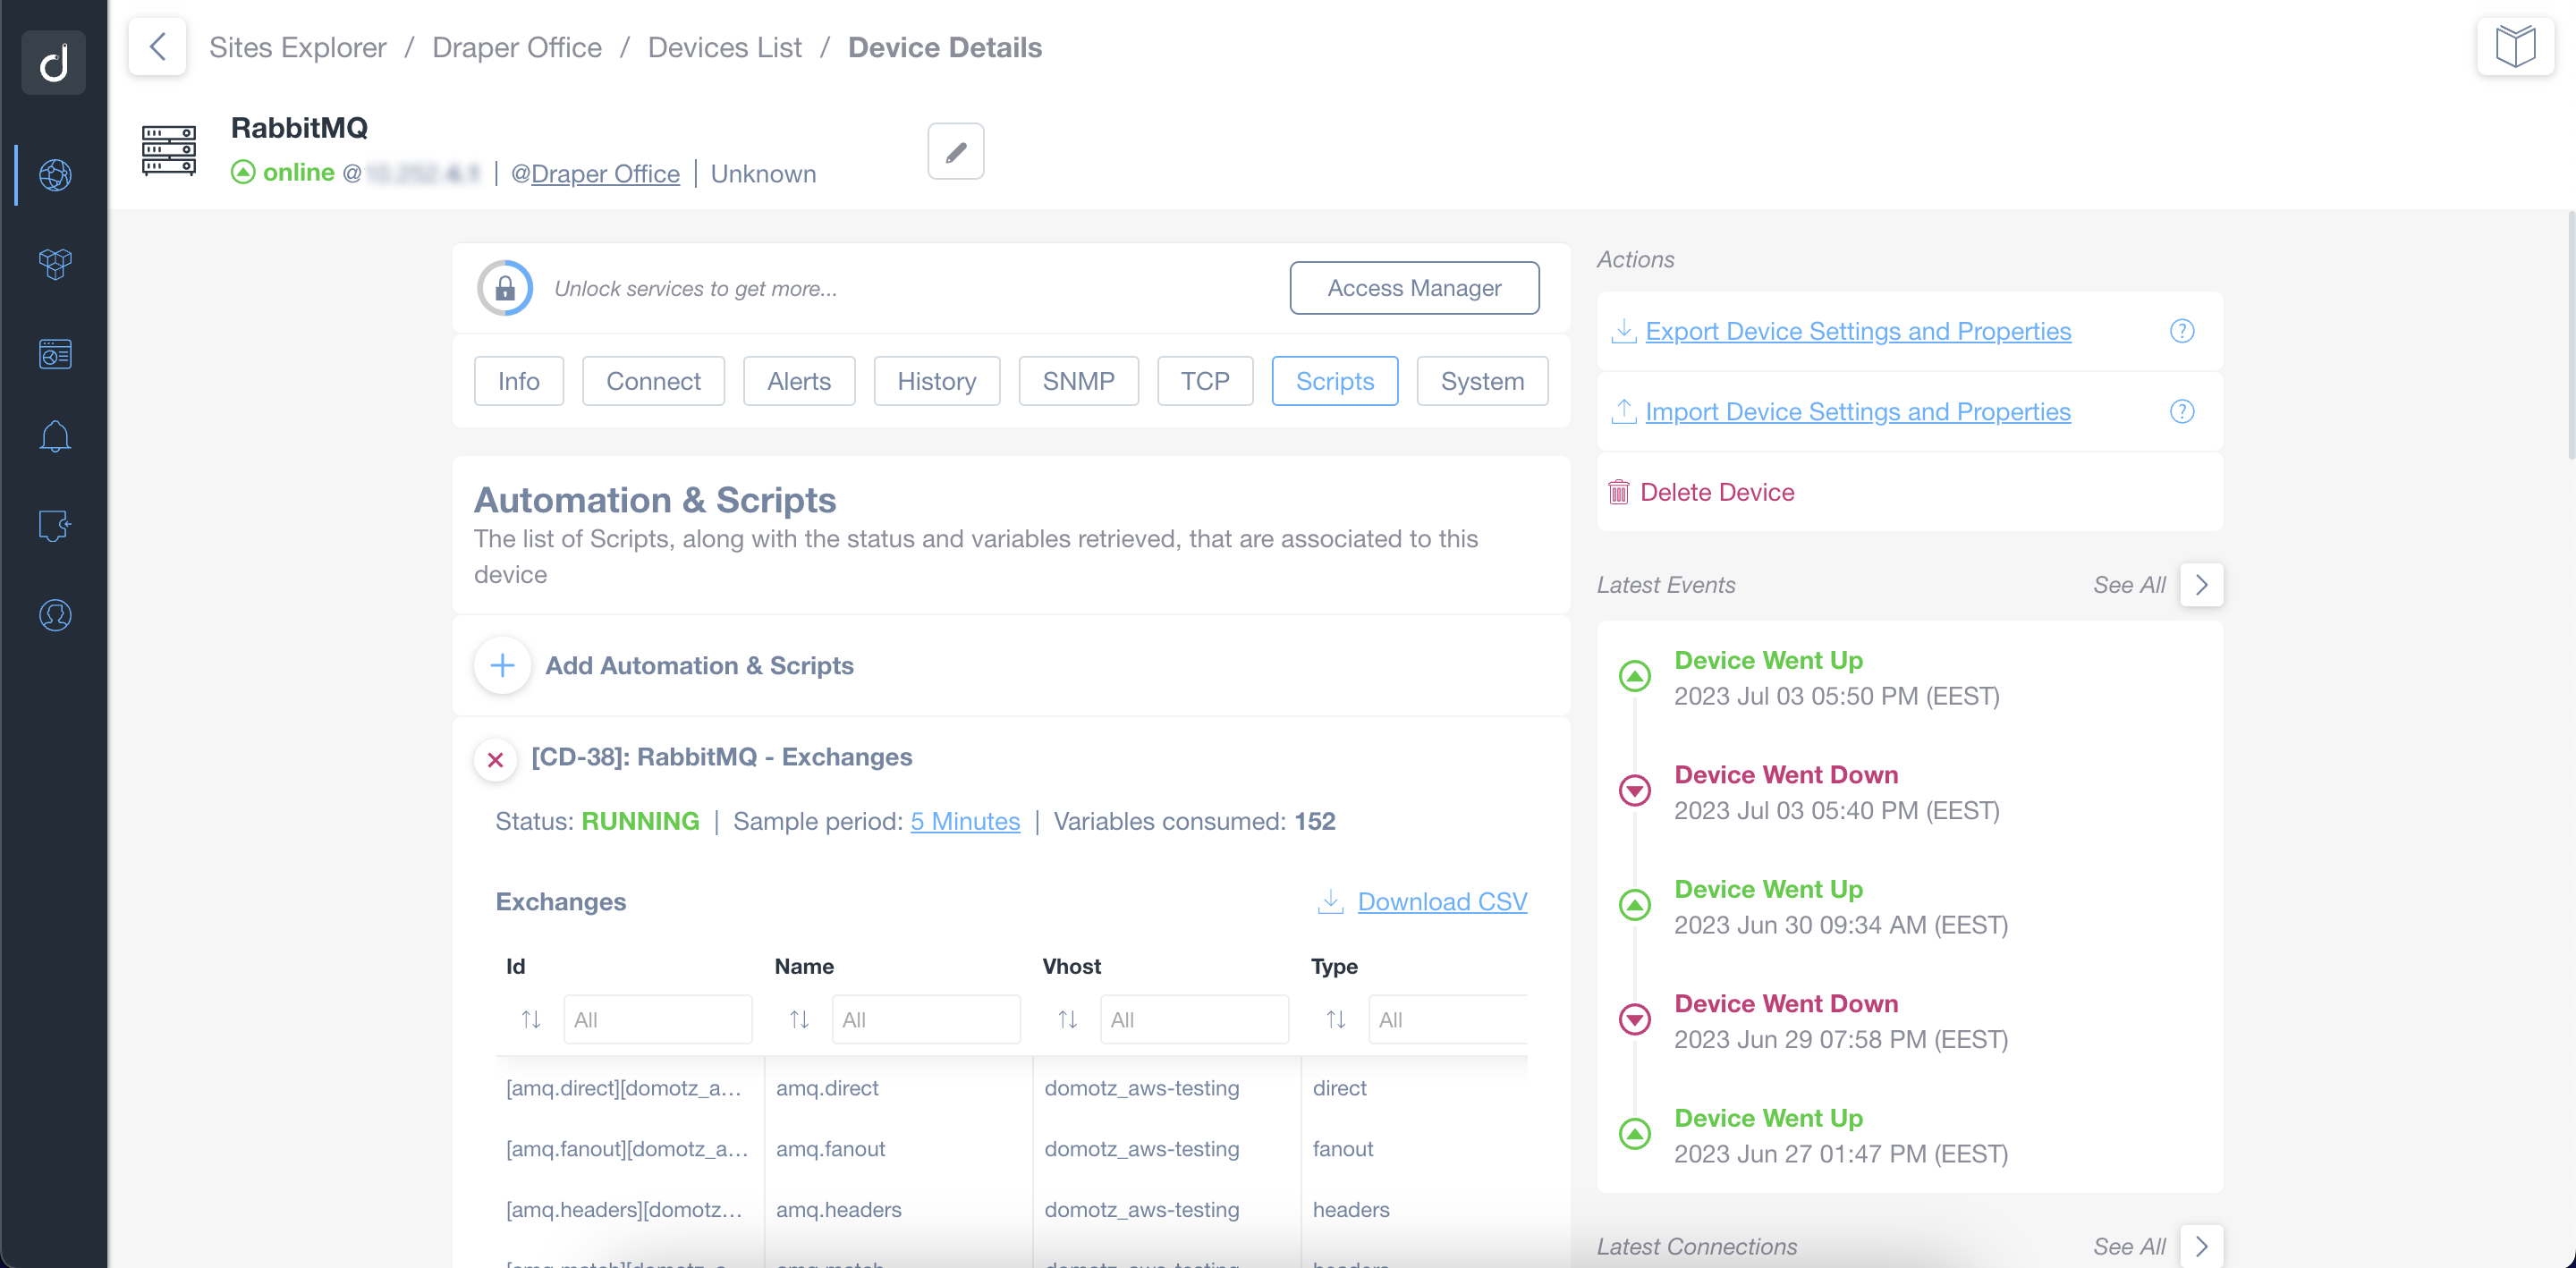Click the 2023 Jun 30 09:34 AM Device Went Up event
Viewport: 2576px width, 1268px height.
[1840, 906]
